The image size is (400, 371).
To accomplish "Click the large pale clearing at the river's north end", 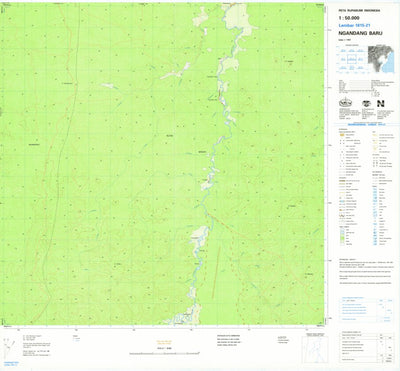I will pyautogui.click(x=241, y=18).
